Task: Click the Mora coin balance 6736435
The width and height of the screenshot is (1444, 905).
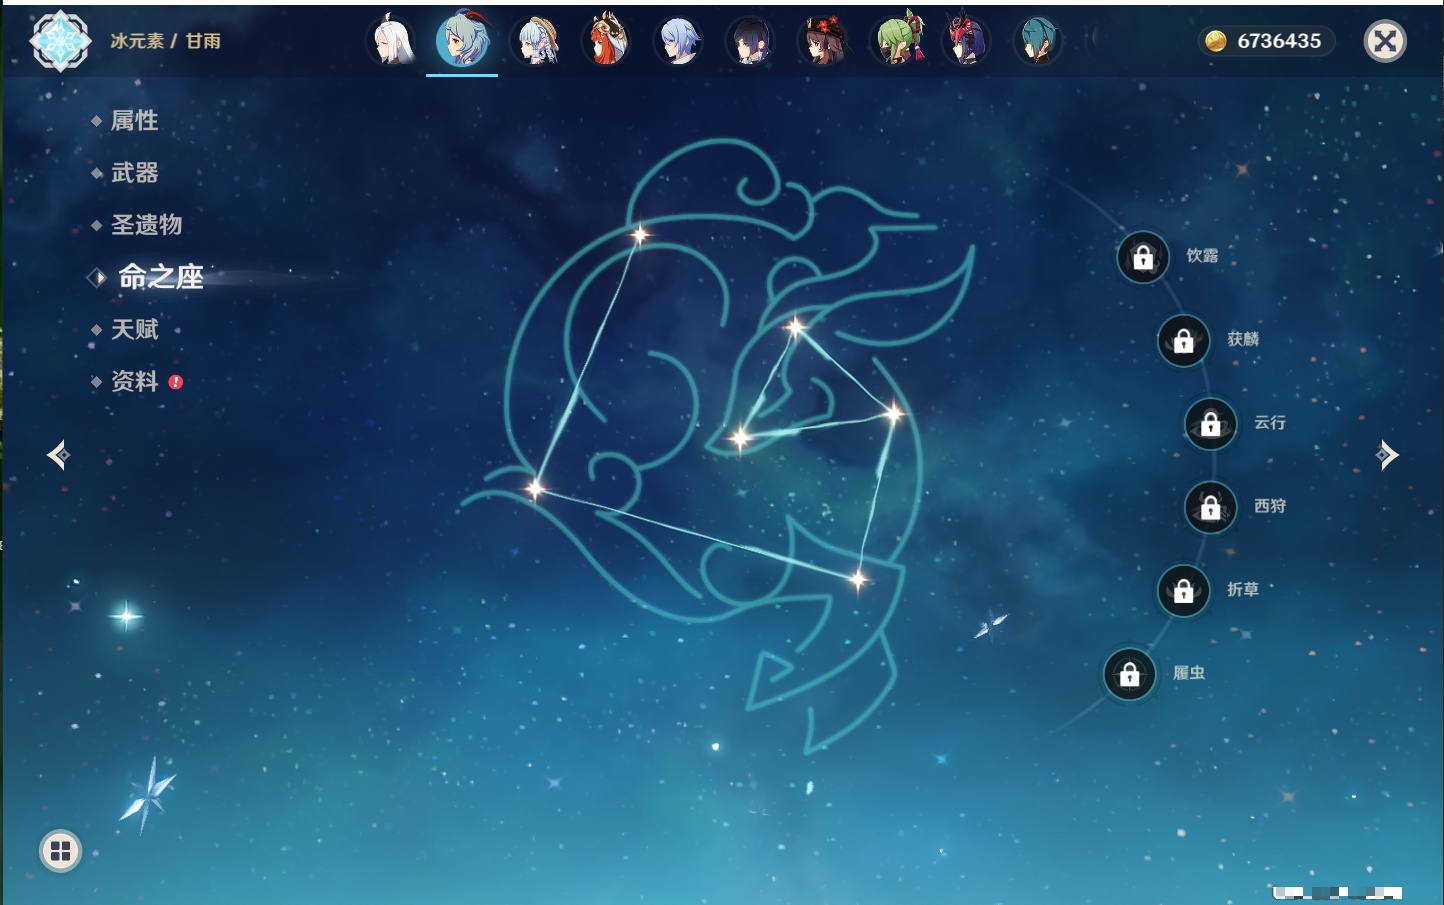Action: [1266, 41]
